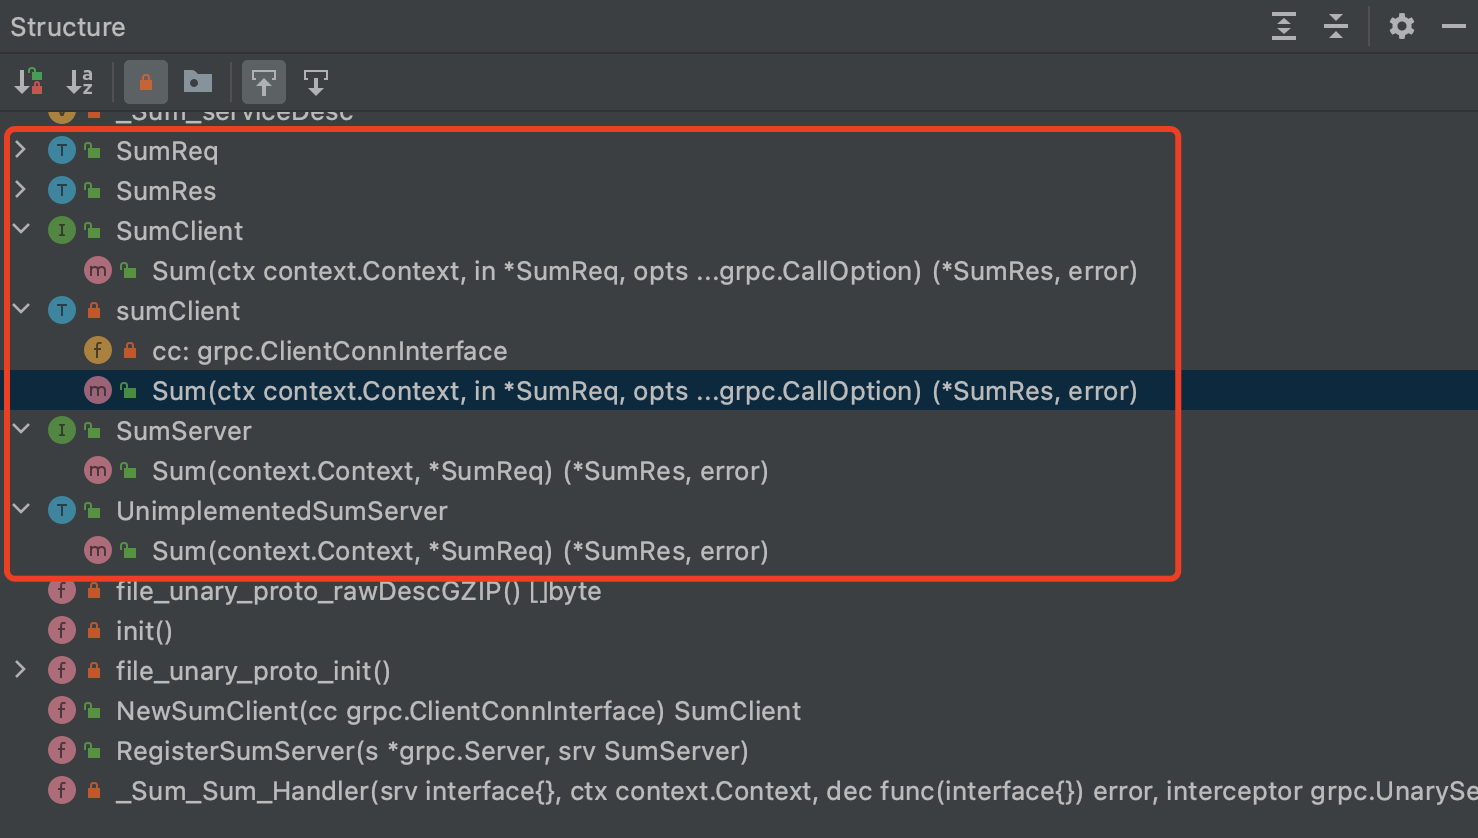Expand the SumRes tree node

21,190
